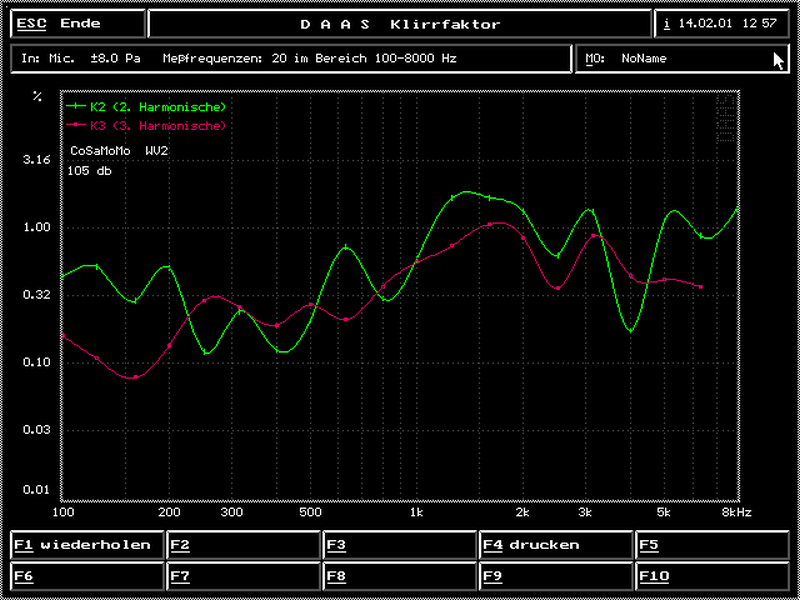Open the date and time info box
The width and height of the screenshot is (800, 600).
[x=722, y=24]
